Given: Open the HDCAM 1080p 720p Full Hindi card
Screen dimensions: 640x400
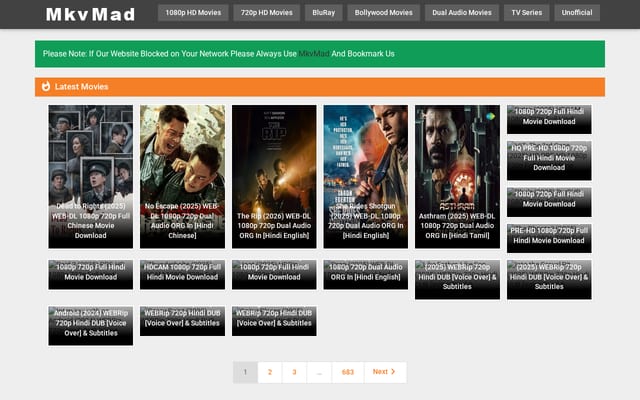Looking at the screenshot, I should (x=182, y=275).
